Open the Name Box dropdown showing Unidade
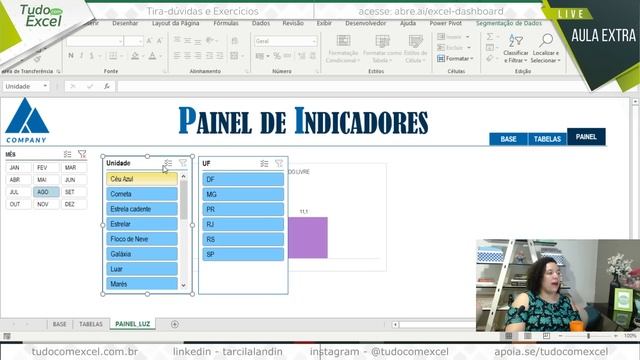Screen dimensions: 640x360 click(45, 86)
